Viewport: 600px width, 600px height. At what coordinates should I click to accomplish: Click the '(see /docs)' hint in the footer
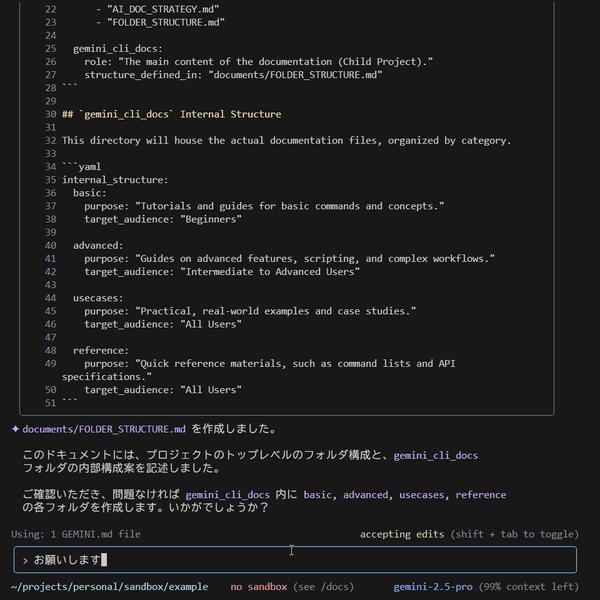(x=323, y=587)
